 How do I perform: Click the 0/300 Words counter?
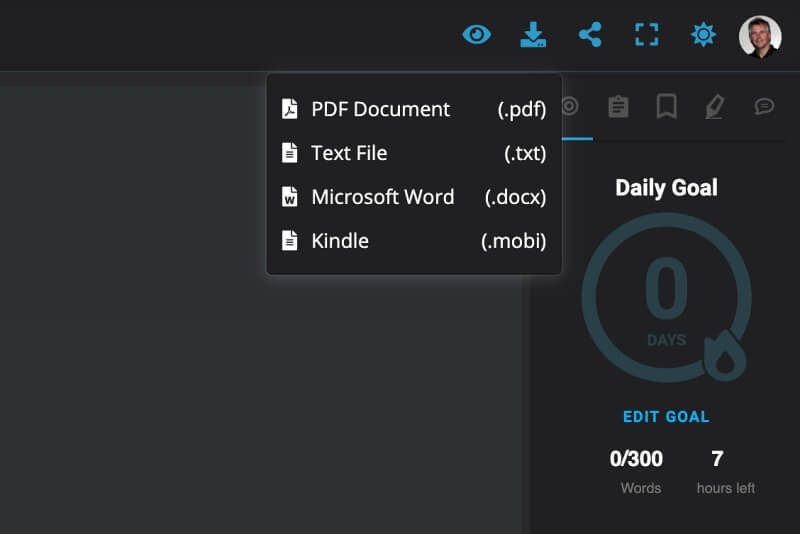pos(636,472)
